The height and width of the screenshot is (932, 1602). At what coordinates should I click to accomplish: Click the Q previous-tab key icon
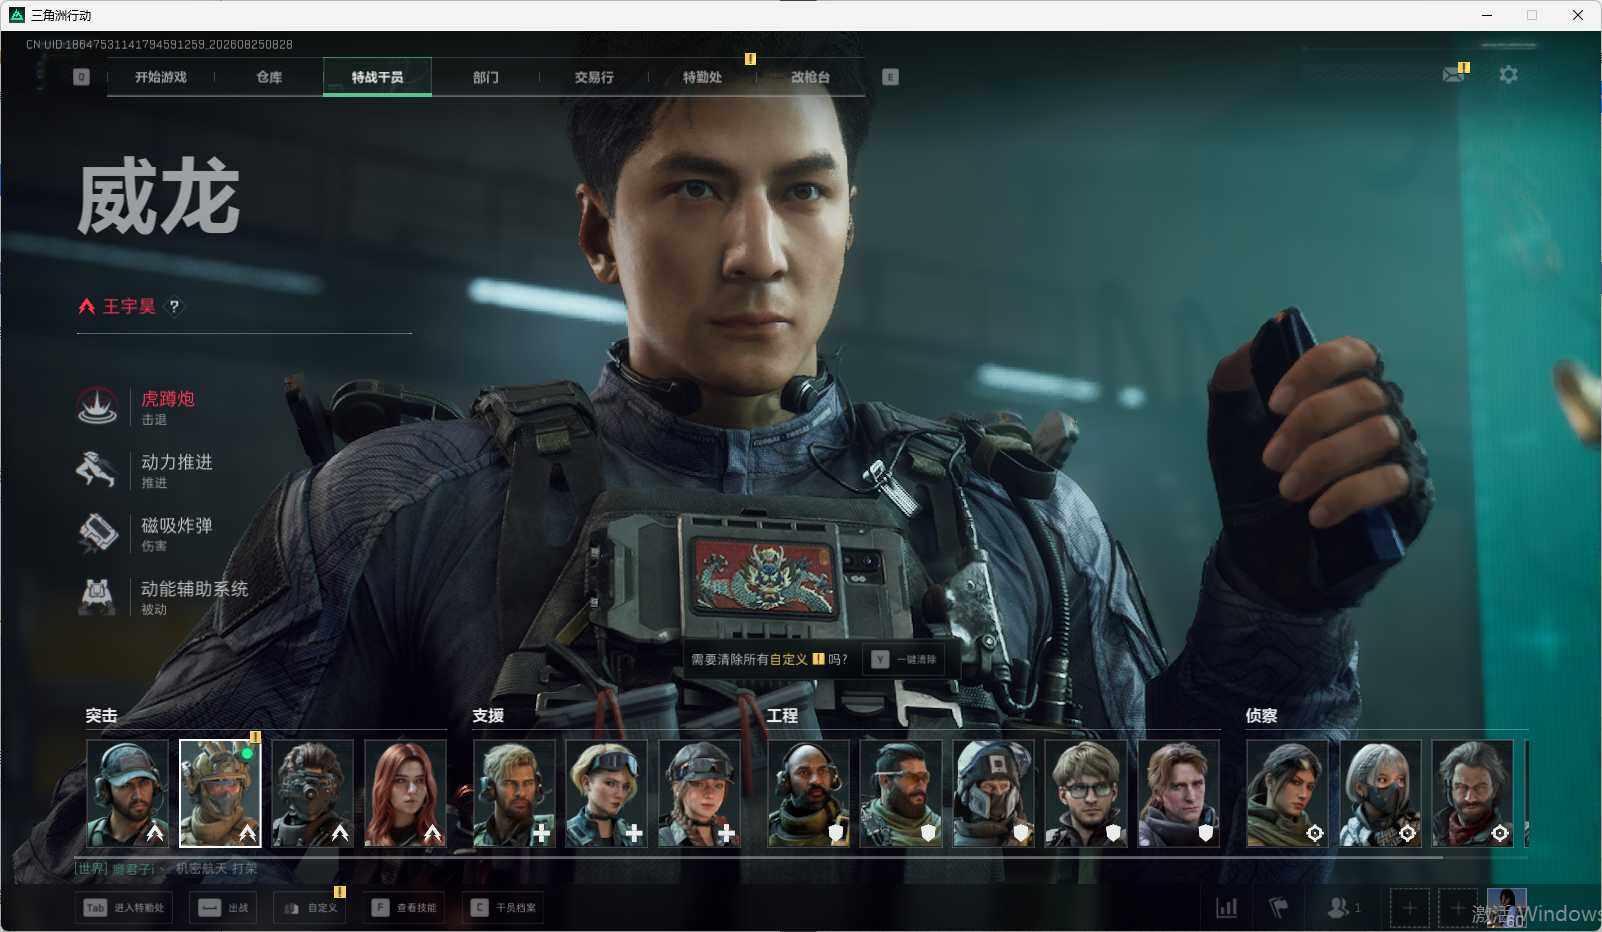click(82, 77)
